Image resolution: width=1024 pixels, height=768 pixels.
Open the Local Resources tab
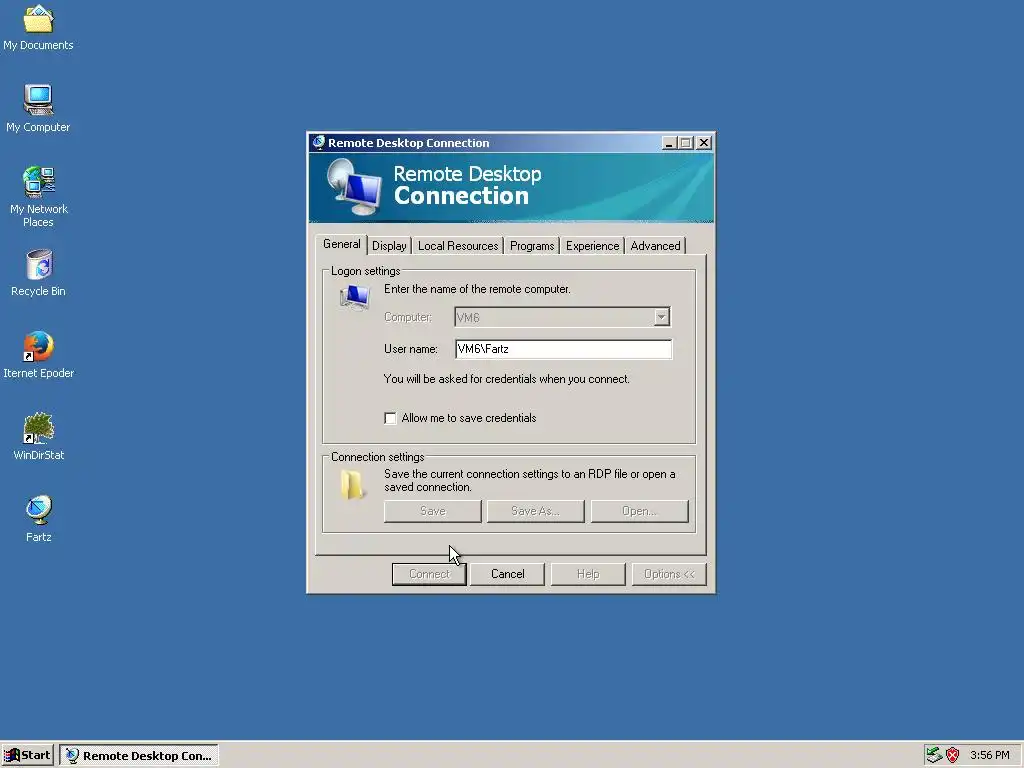pos(458,246)
